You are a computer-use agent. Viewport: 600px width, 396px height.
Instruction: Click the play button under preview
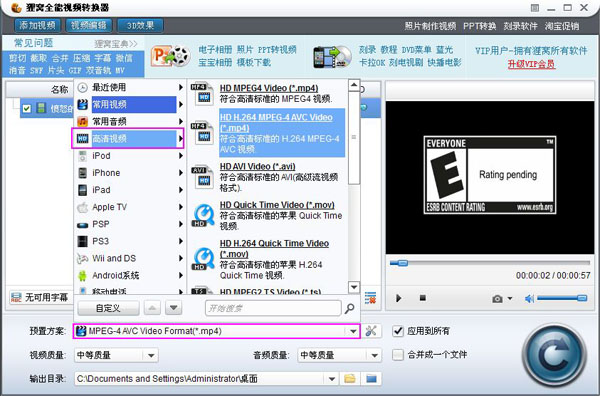[x=398, y=298]
